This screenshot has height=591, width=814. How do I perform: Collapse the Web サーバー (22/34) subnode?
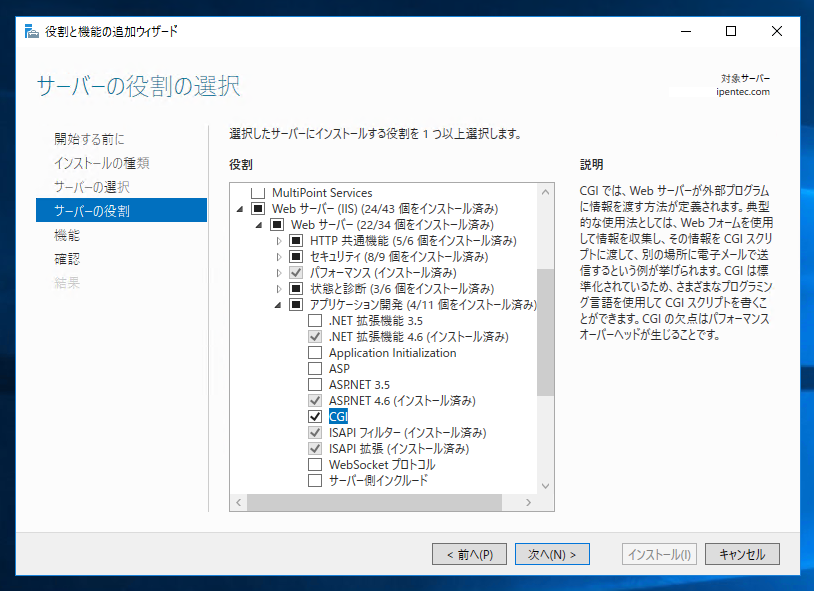259,225
